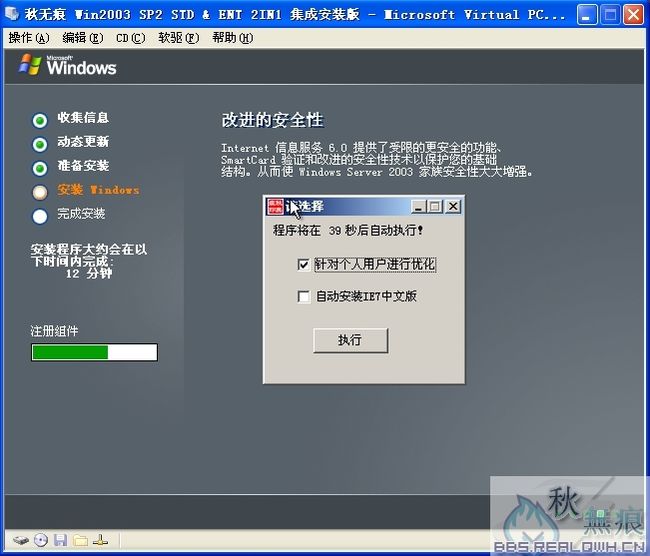Click the 安装 Windows step indicator
Viewport: 650px width, 556px height.
coord(40,192)
